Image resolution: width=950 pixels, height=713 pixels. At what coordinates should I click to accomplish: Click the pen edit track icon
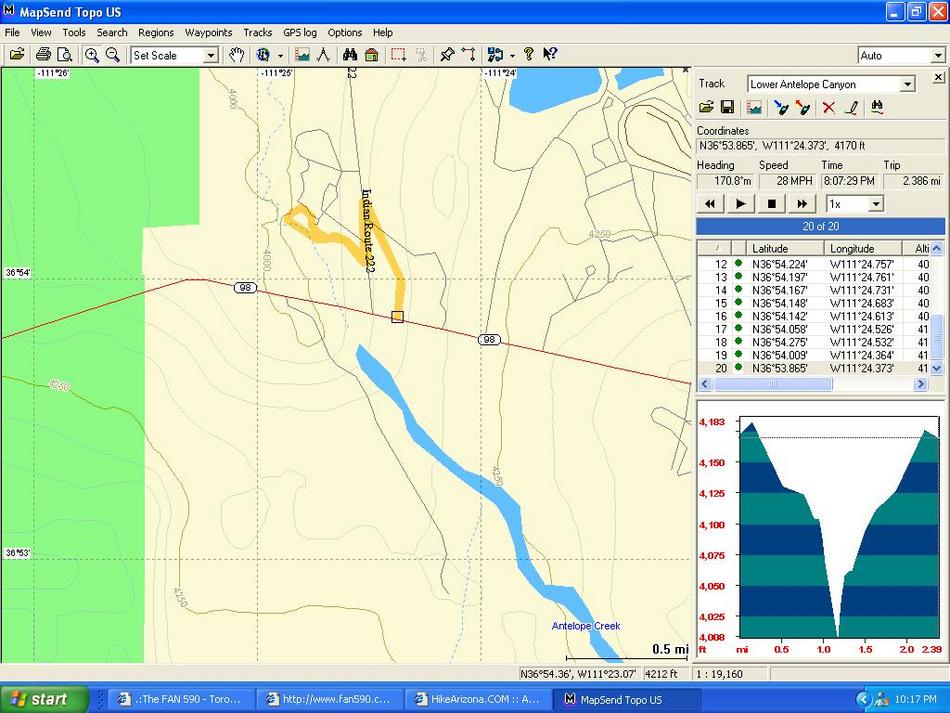[851, 107]
